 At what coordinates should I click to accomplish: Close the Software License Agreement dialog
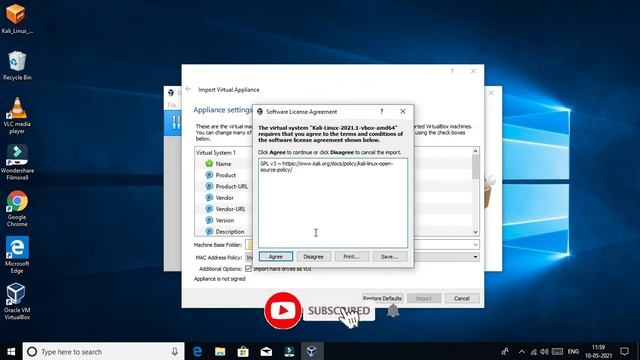[403, 111]
